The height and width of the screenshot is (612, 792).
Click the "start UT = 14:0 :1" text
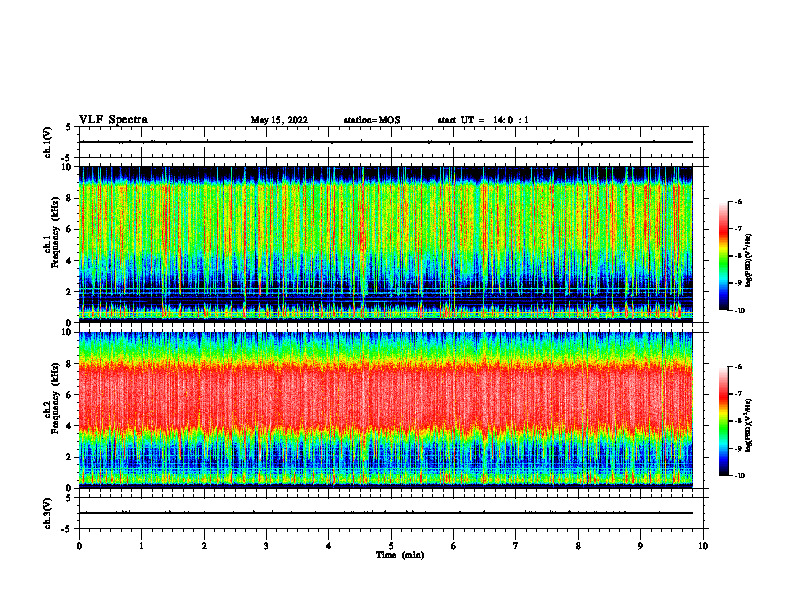[483, 120]
